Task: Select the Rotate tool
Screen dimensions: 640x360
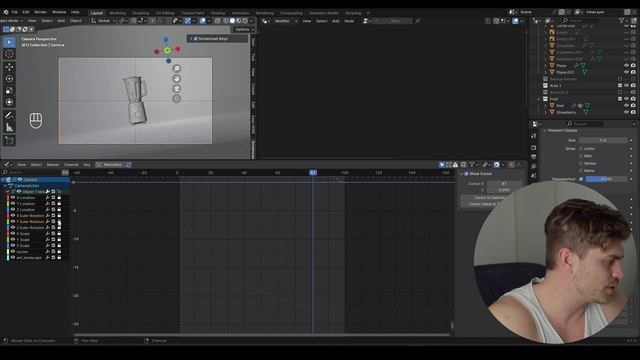Action: (9, 78)
